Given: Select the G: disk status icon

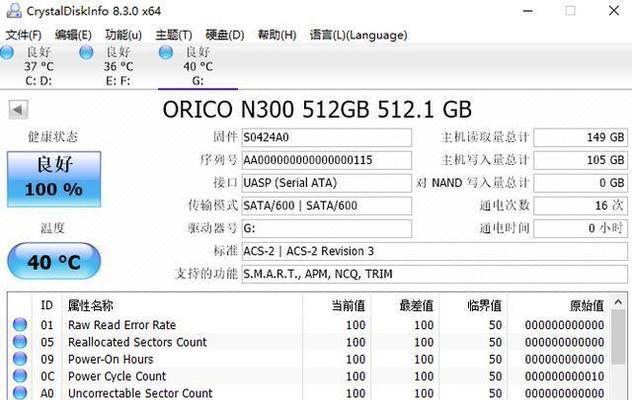Looking at the screenshot, I should pos(166,52).
